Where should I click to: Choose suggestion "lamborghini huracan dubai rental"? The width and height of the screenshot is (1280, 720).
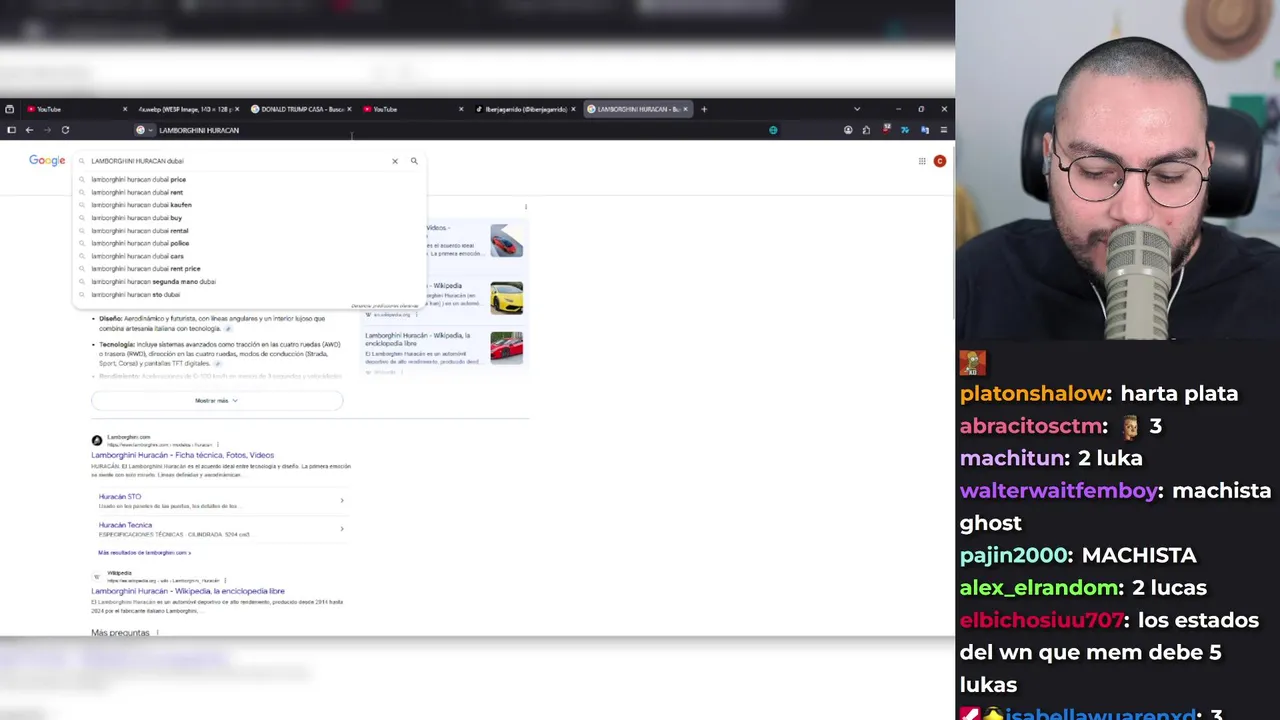tap(140, 231)
